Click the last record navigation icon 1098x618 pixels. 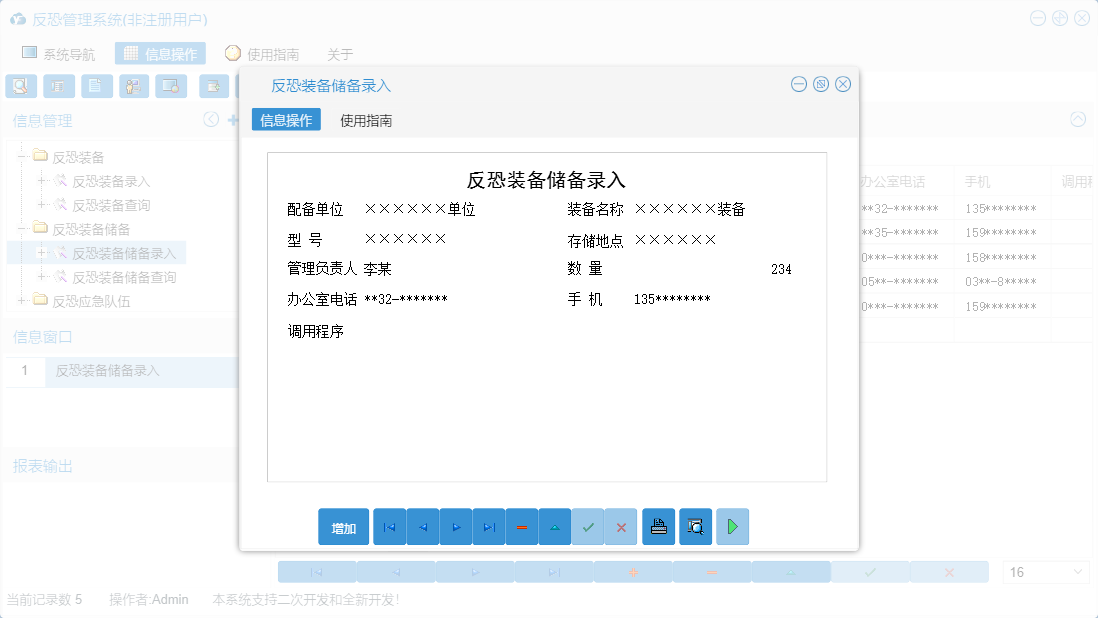[x=489, y=527]
